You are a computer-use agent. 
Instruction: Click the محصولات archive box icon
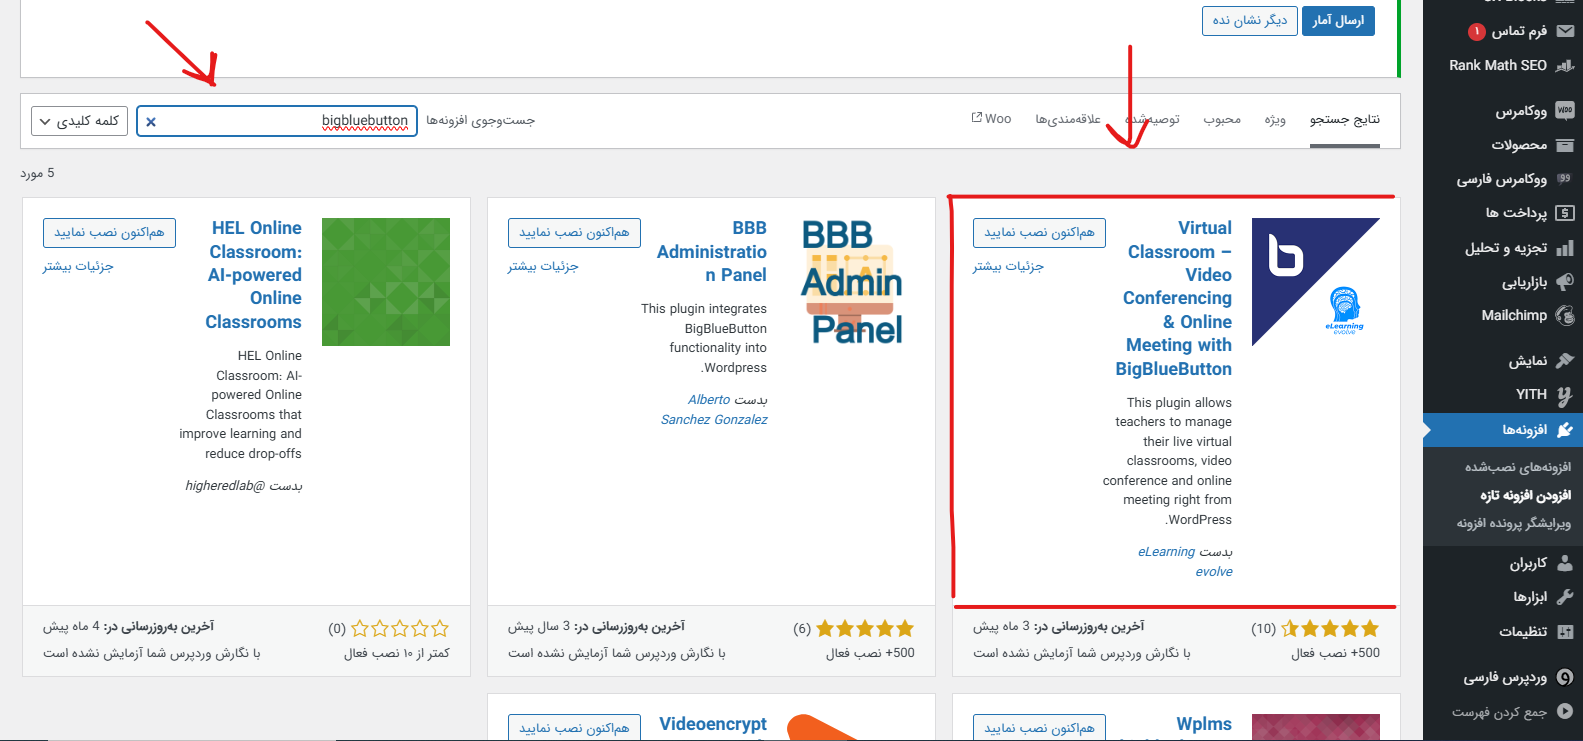tap(1565, 145)
